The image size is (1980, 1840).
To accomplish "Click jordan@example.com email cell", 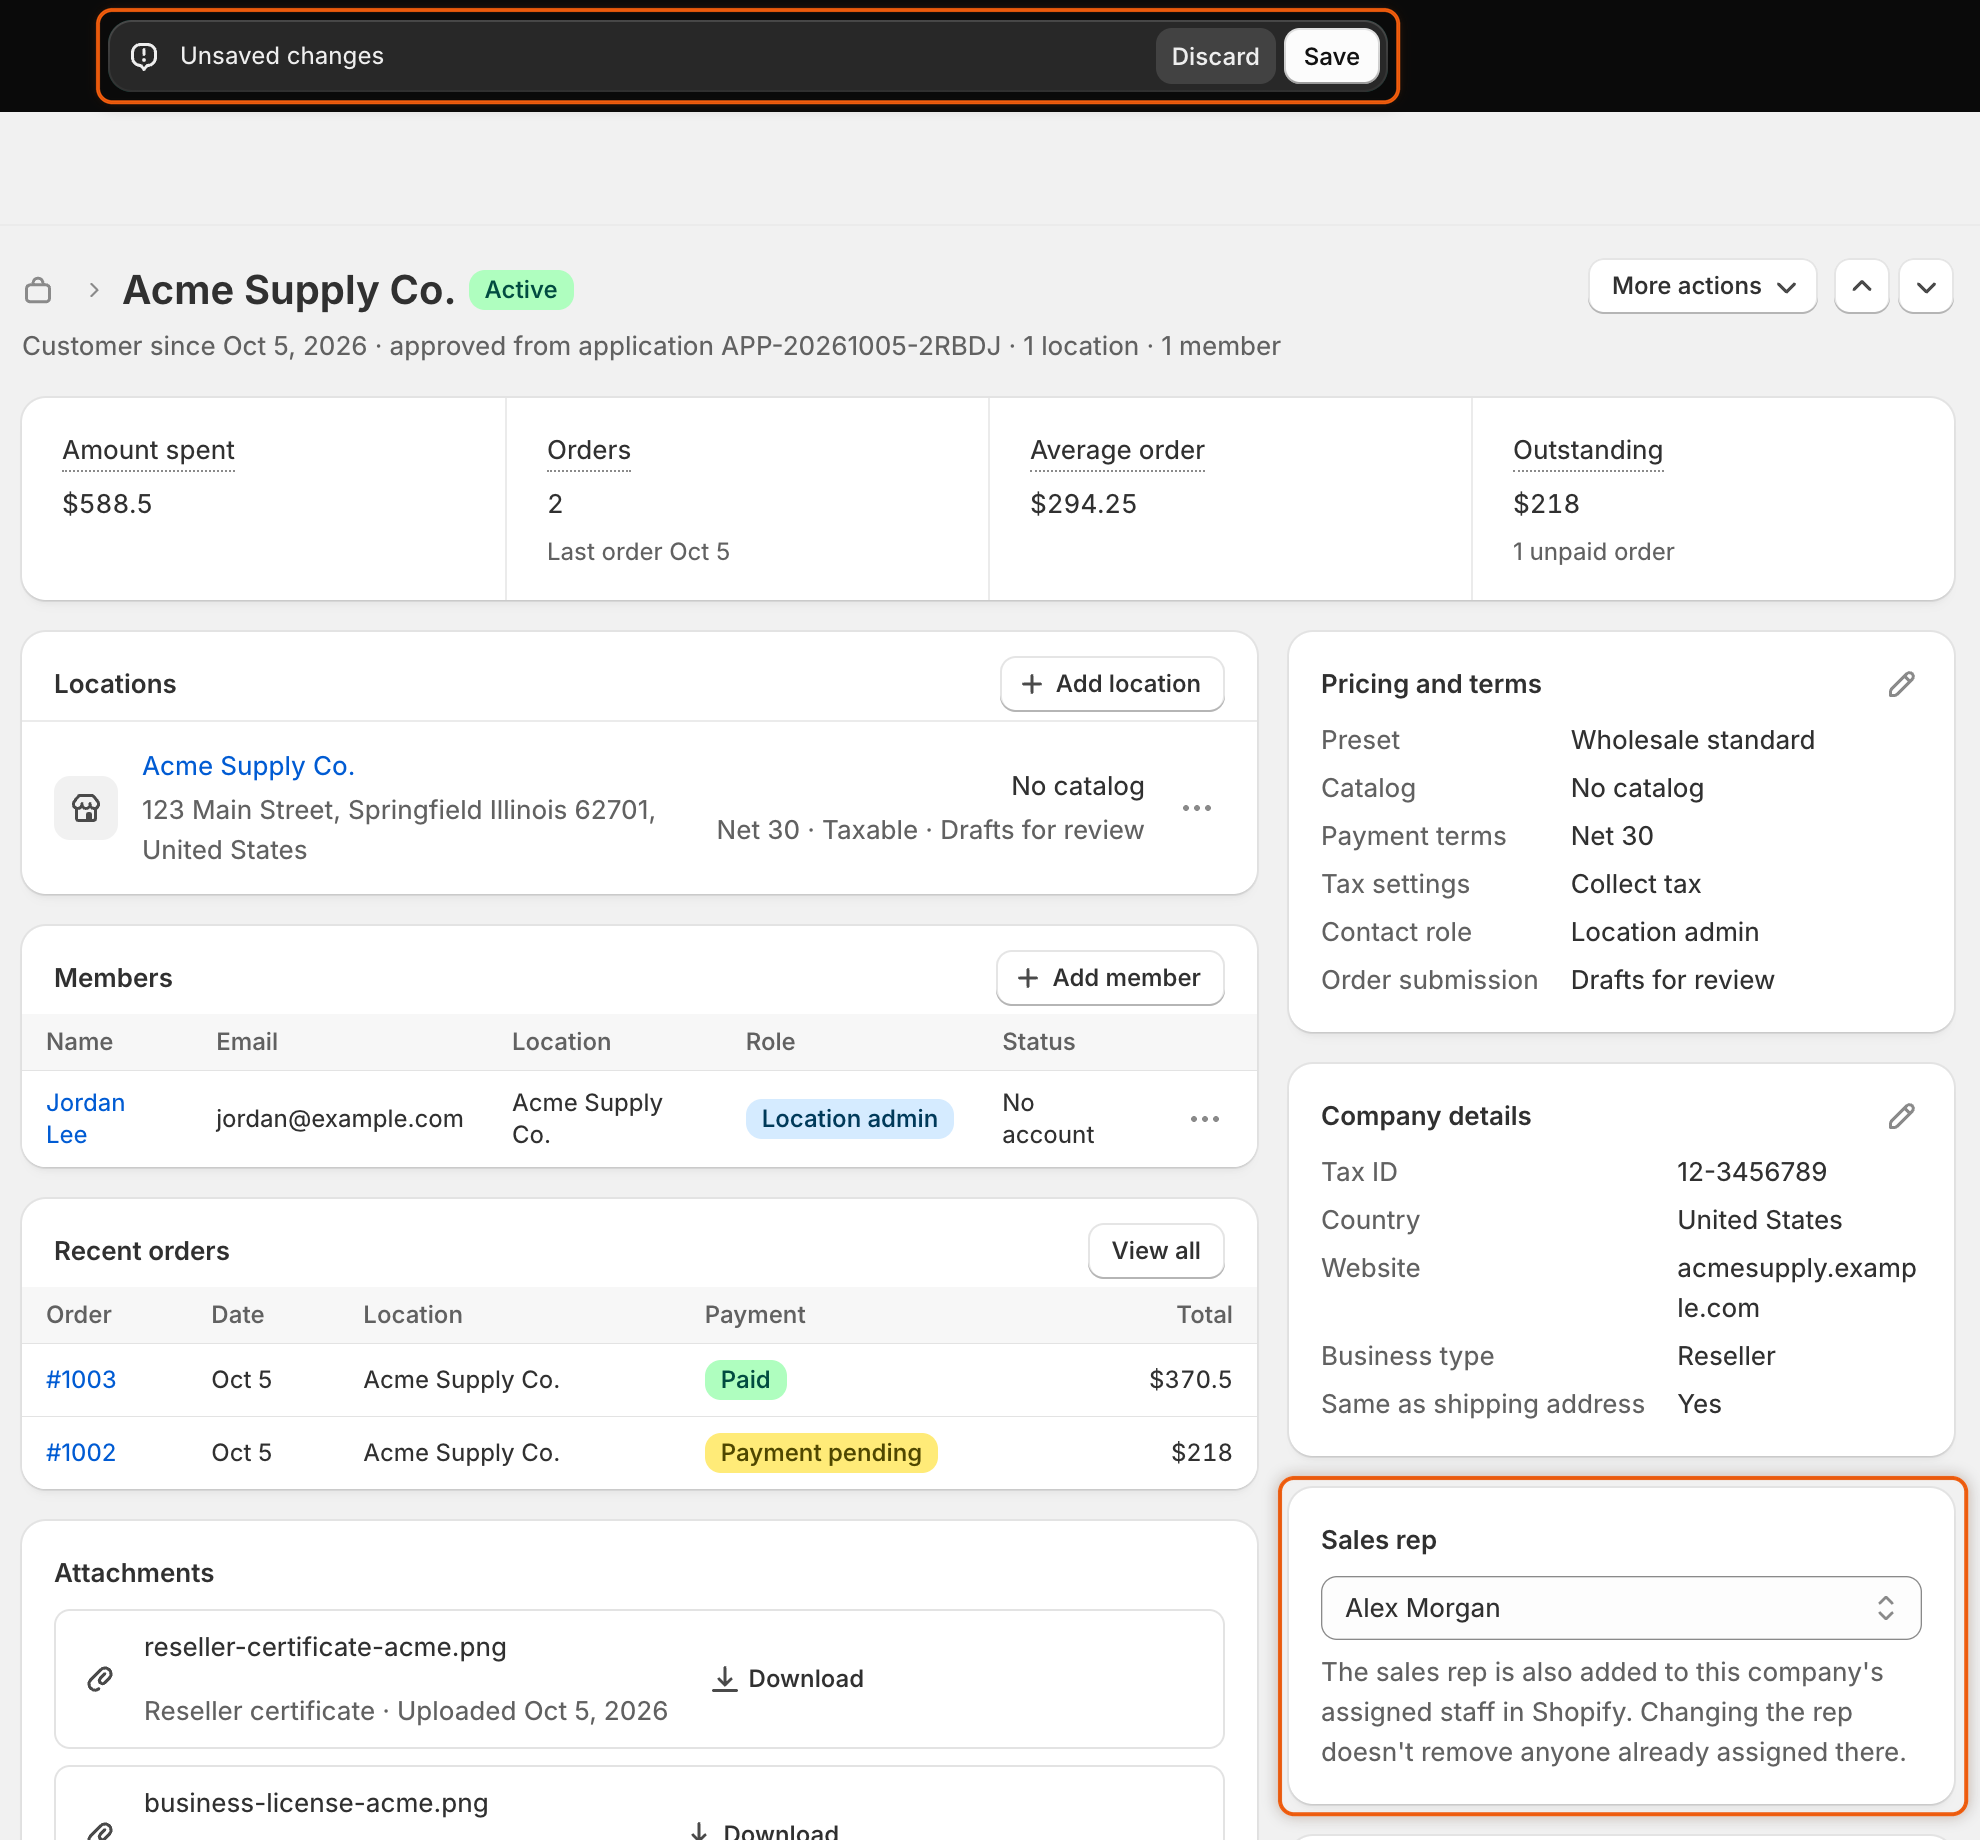I will (x=340, y=1119).
